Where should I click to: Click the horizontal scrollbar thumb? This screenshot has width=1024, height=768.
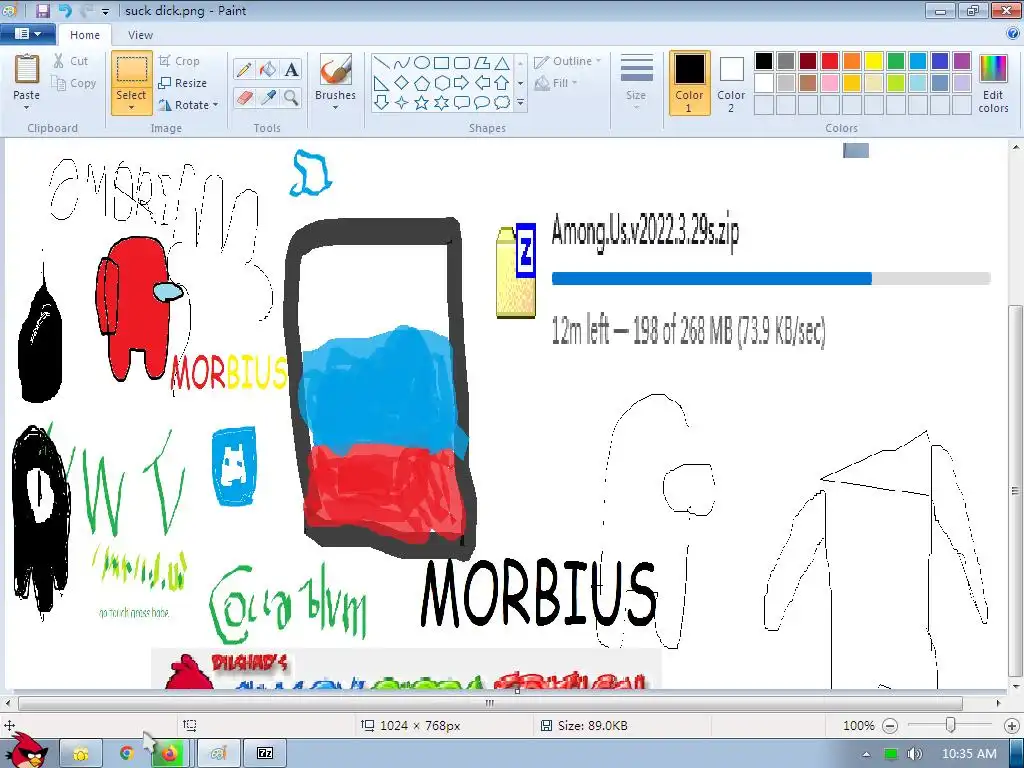point(490,703)
